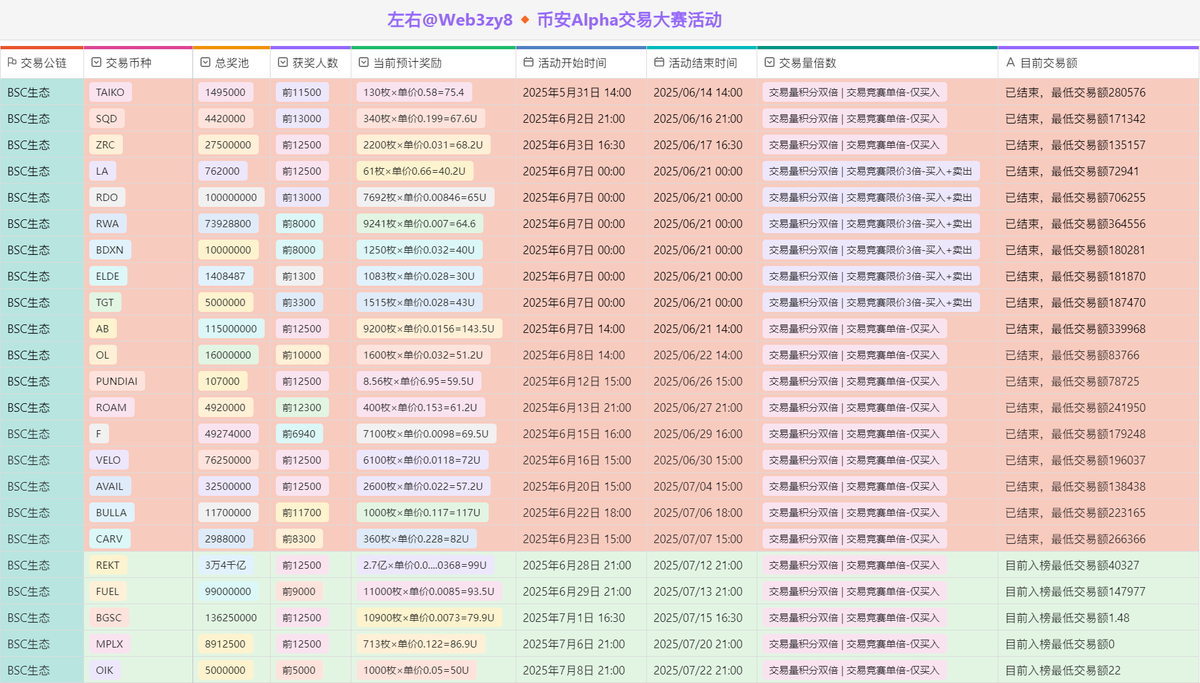Select the ROAM token tag
Viewport: 1200px width, 683px height.
[111, 407]
